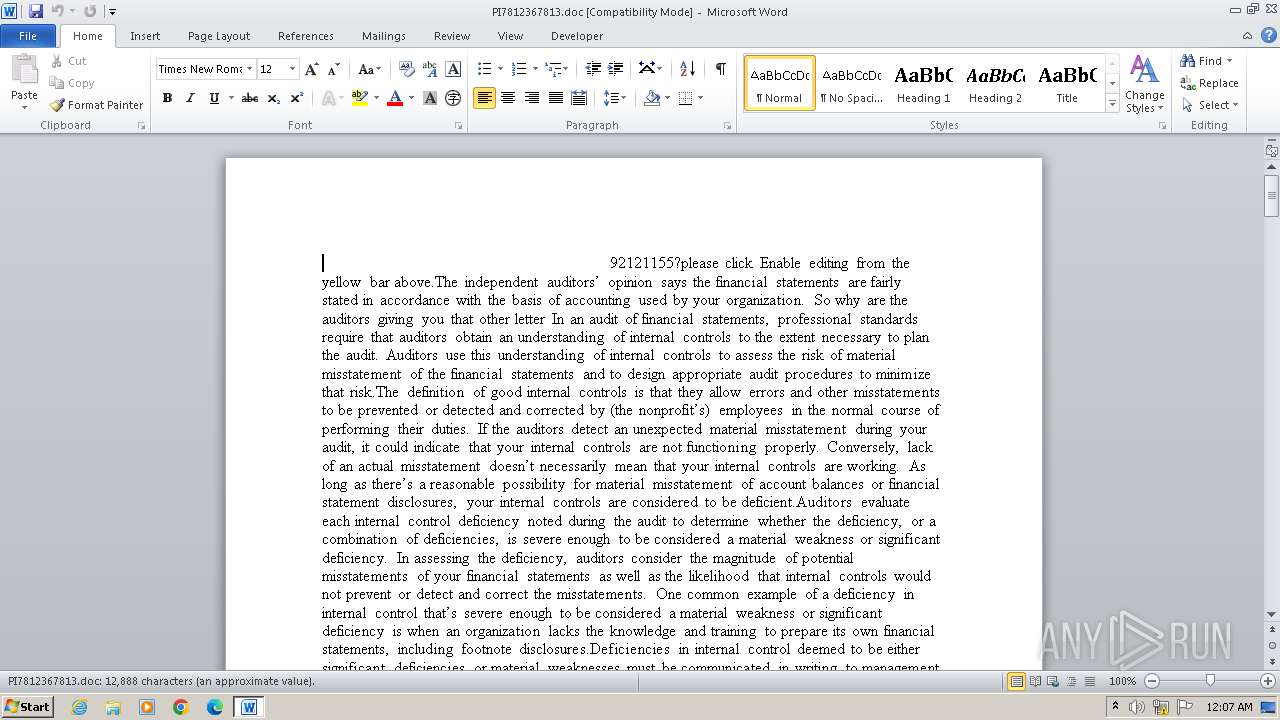Expand the Styles gallery

(1112, 103)
